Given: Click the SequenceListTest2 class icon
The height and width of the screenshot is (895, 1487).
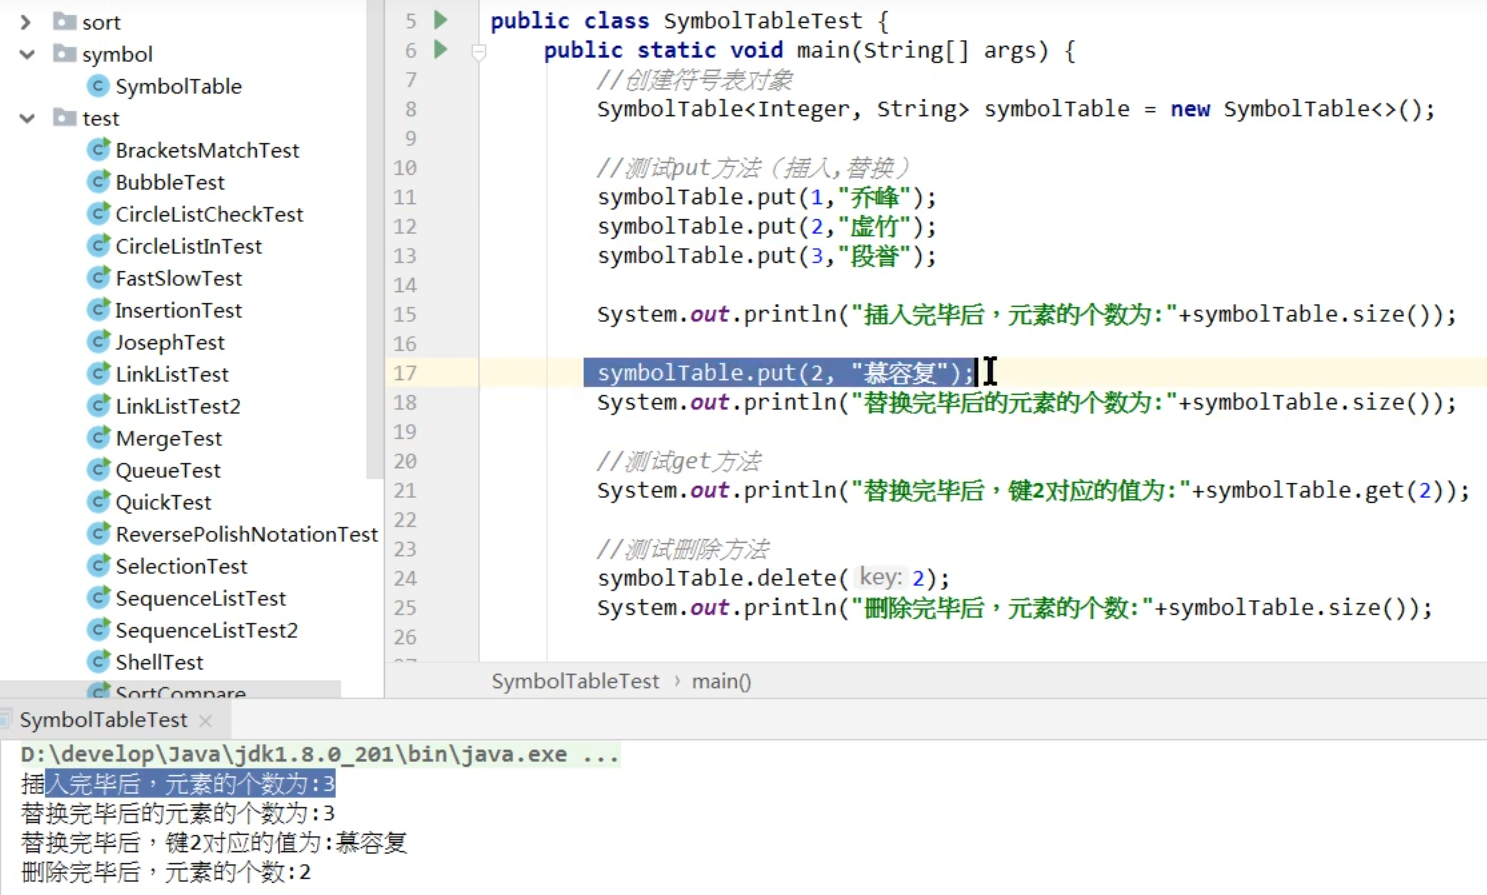Looking at the screenshot, I should point(98,629).
